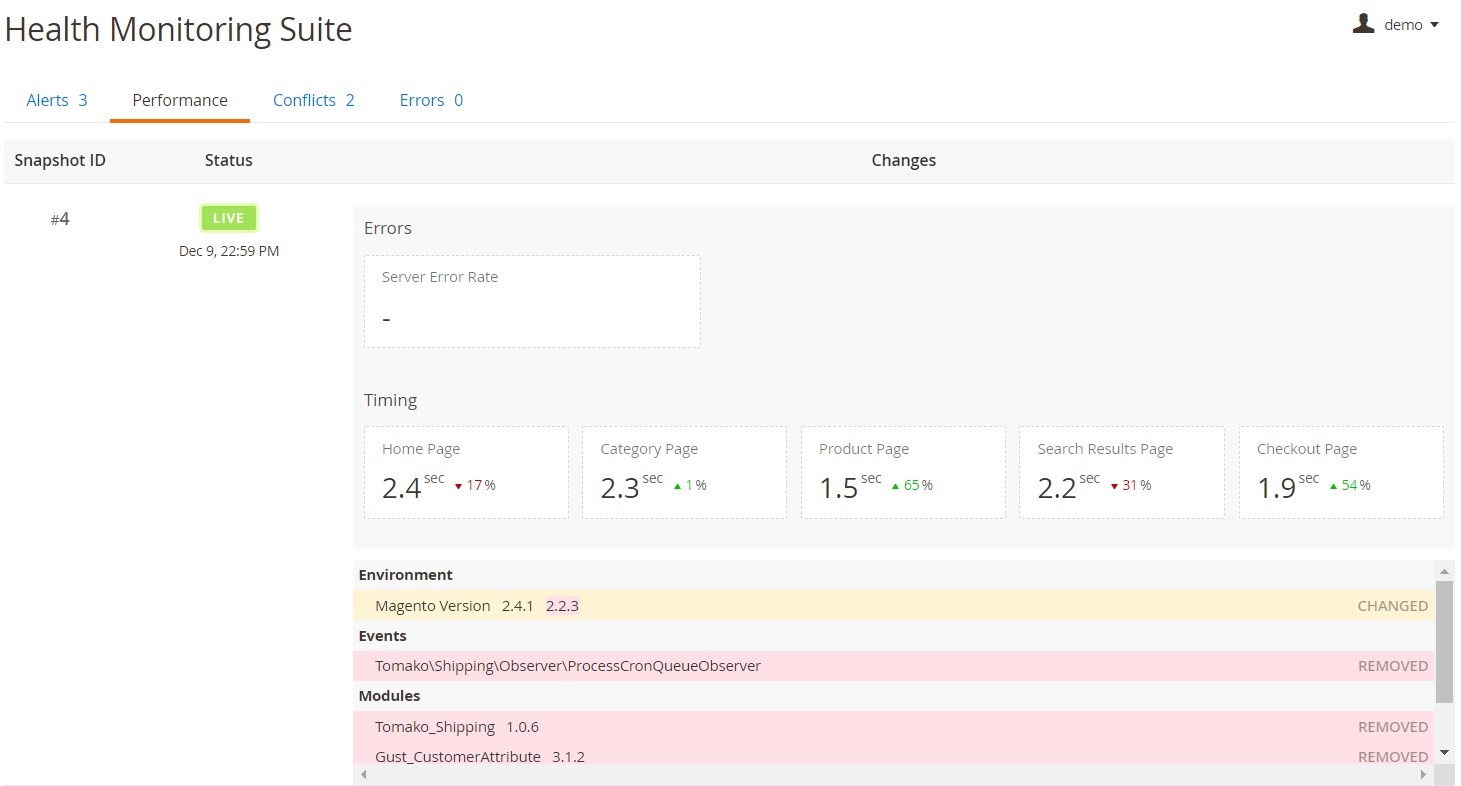Viewport: 1461px width, 786px height.
Task: Click the Checkout Page green up arrow
Action: tap(1333, 487)
